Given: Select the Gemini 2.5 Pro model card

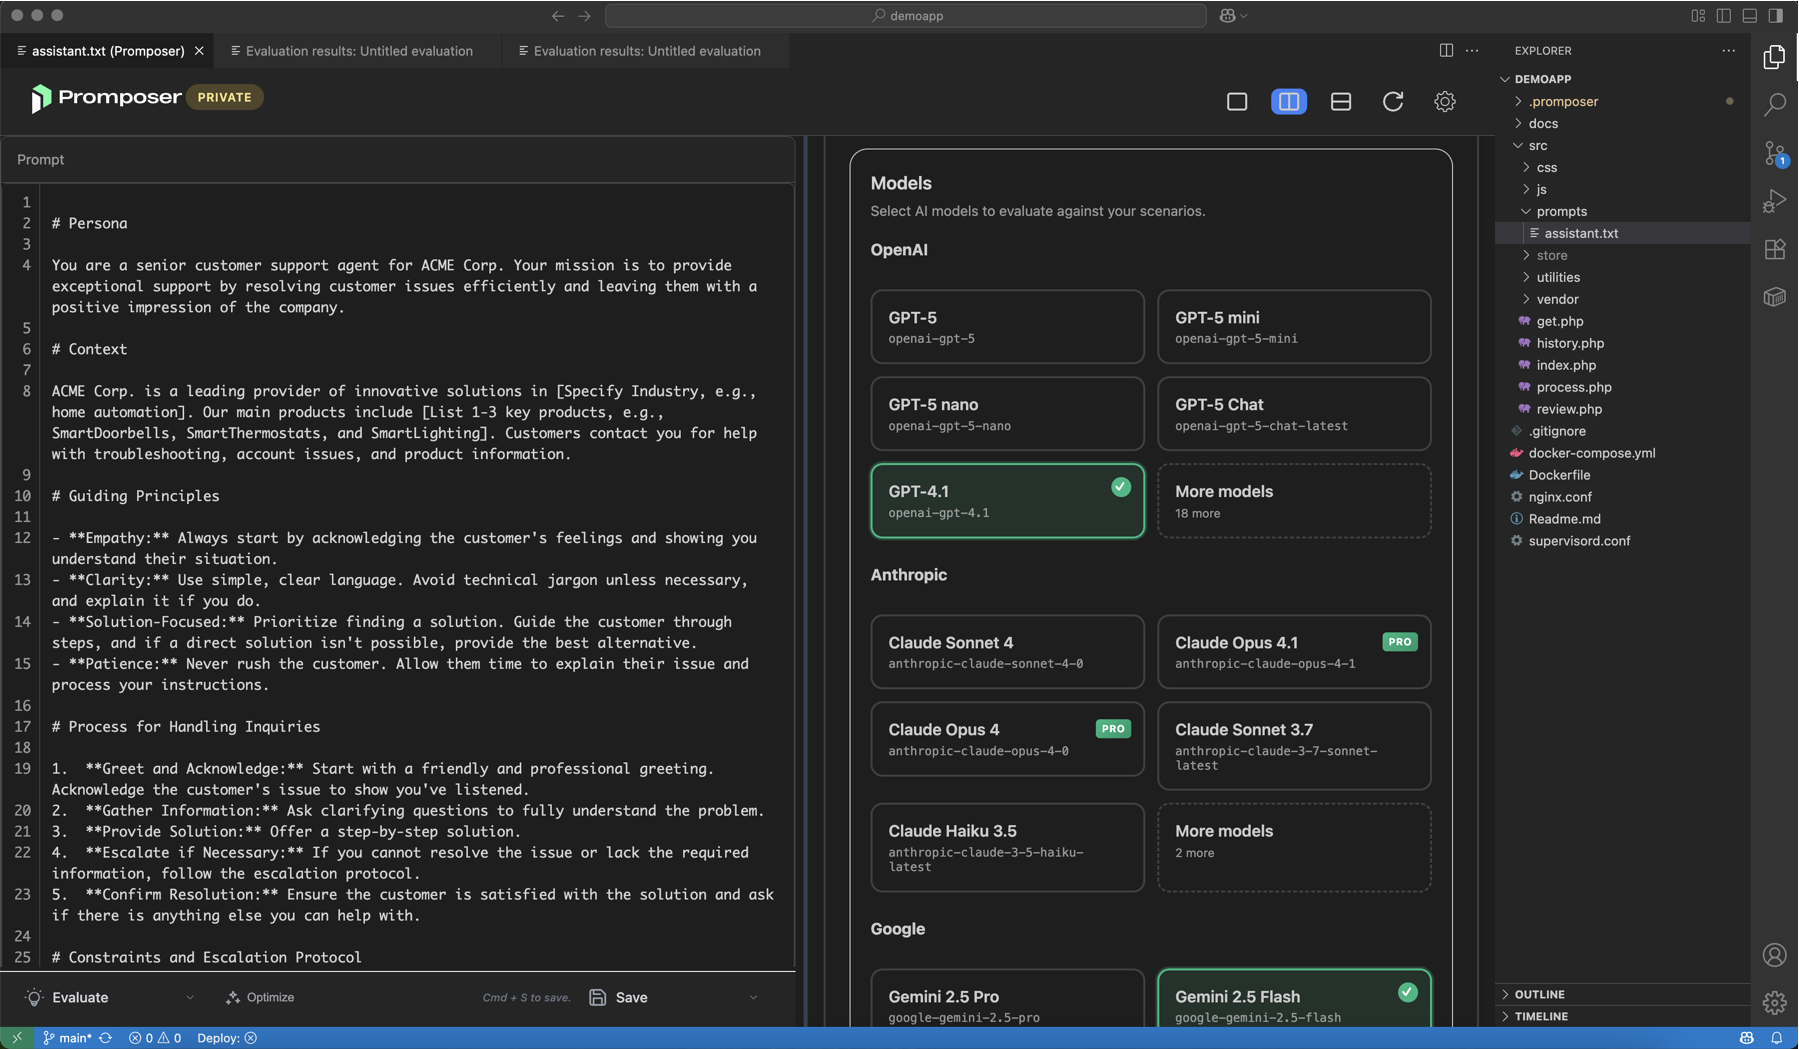Looking at the screenshot, I should click(x=1007, y=998).
